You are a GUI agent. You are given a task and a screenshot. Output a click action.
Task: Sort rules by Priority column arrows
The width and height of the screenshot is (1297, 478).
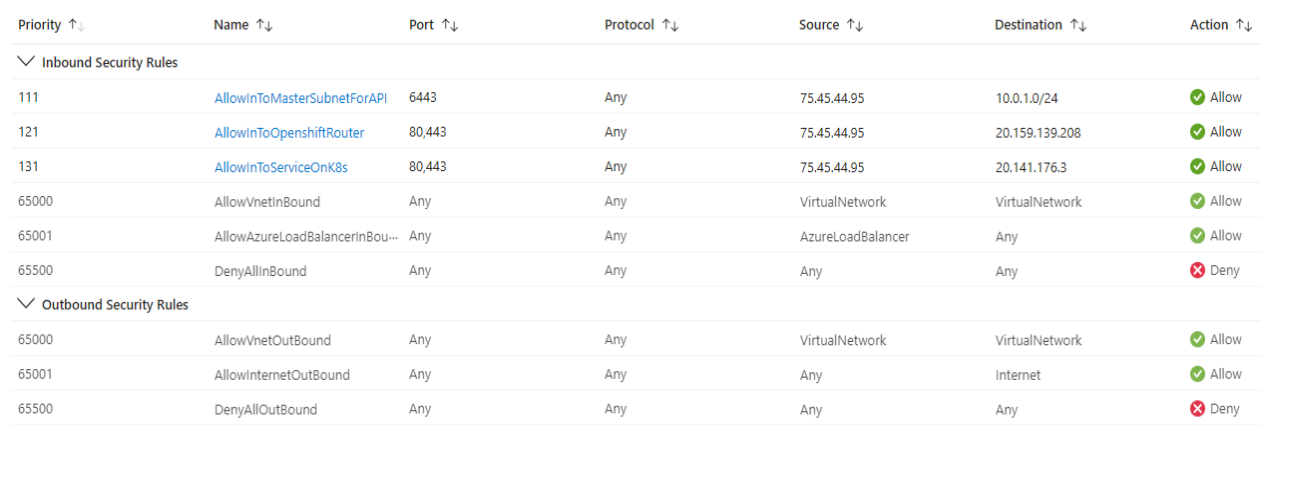coord(76,25)
